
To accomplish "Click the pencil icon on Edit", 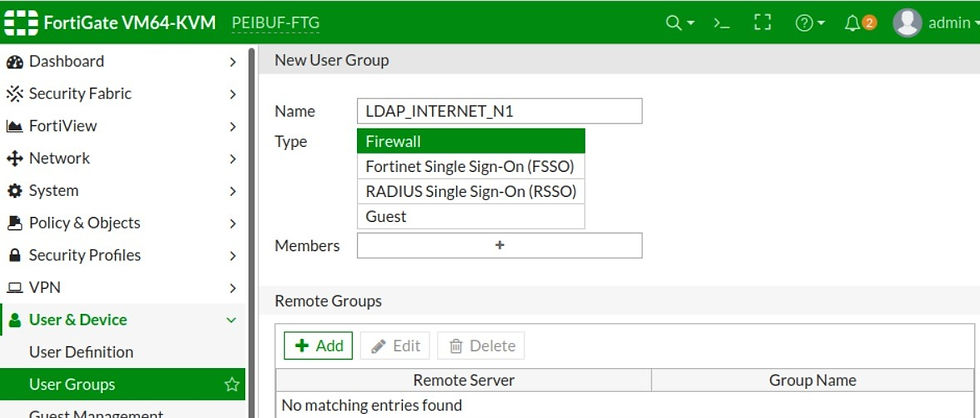I will pos(378,346).
